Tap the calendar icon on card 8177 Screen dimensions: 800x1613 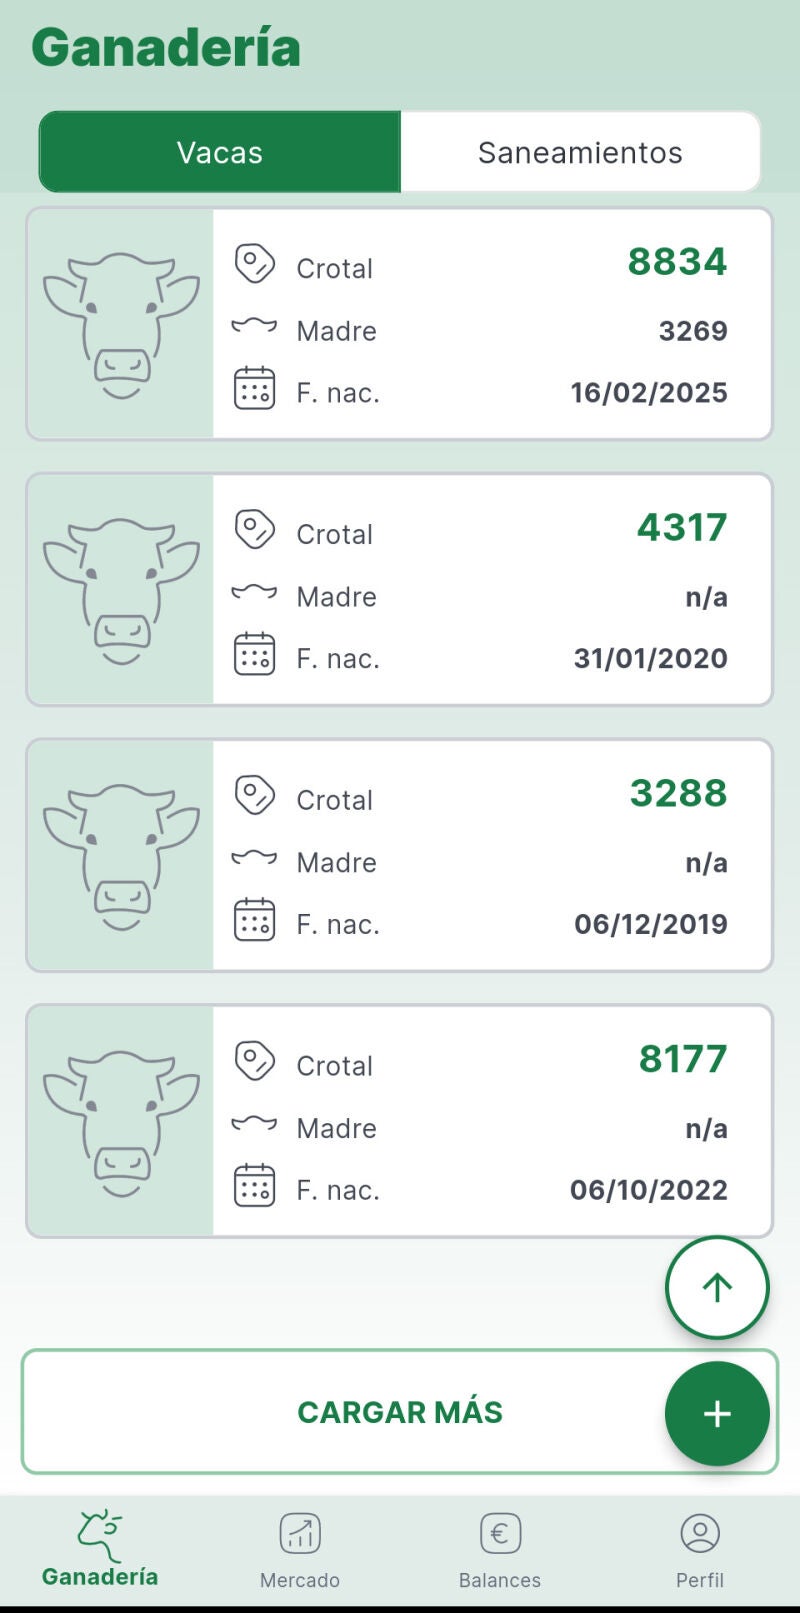coord(254,1186)
